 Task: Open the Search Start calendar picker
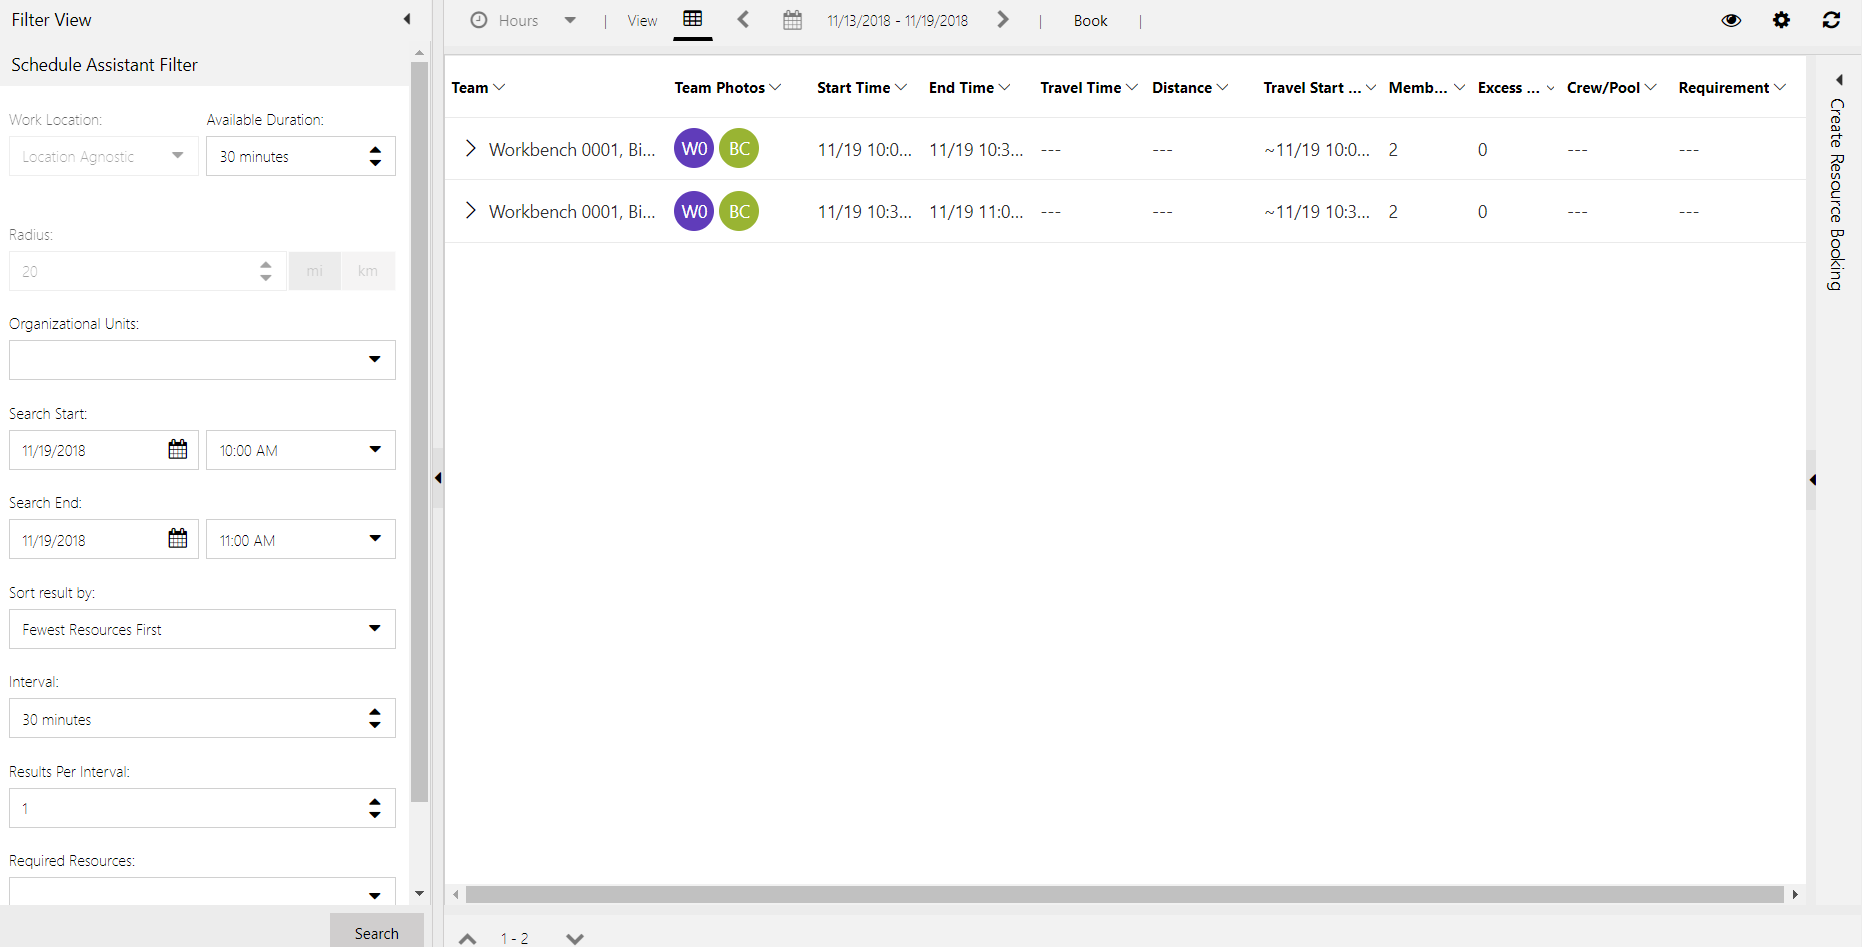[x=177, y=449]
